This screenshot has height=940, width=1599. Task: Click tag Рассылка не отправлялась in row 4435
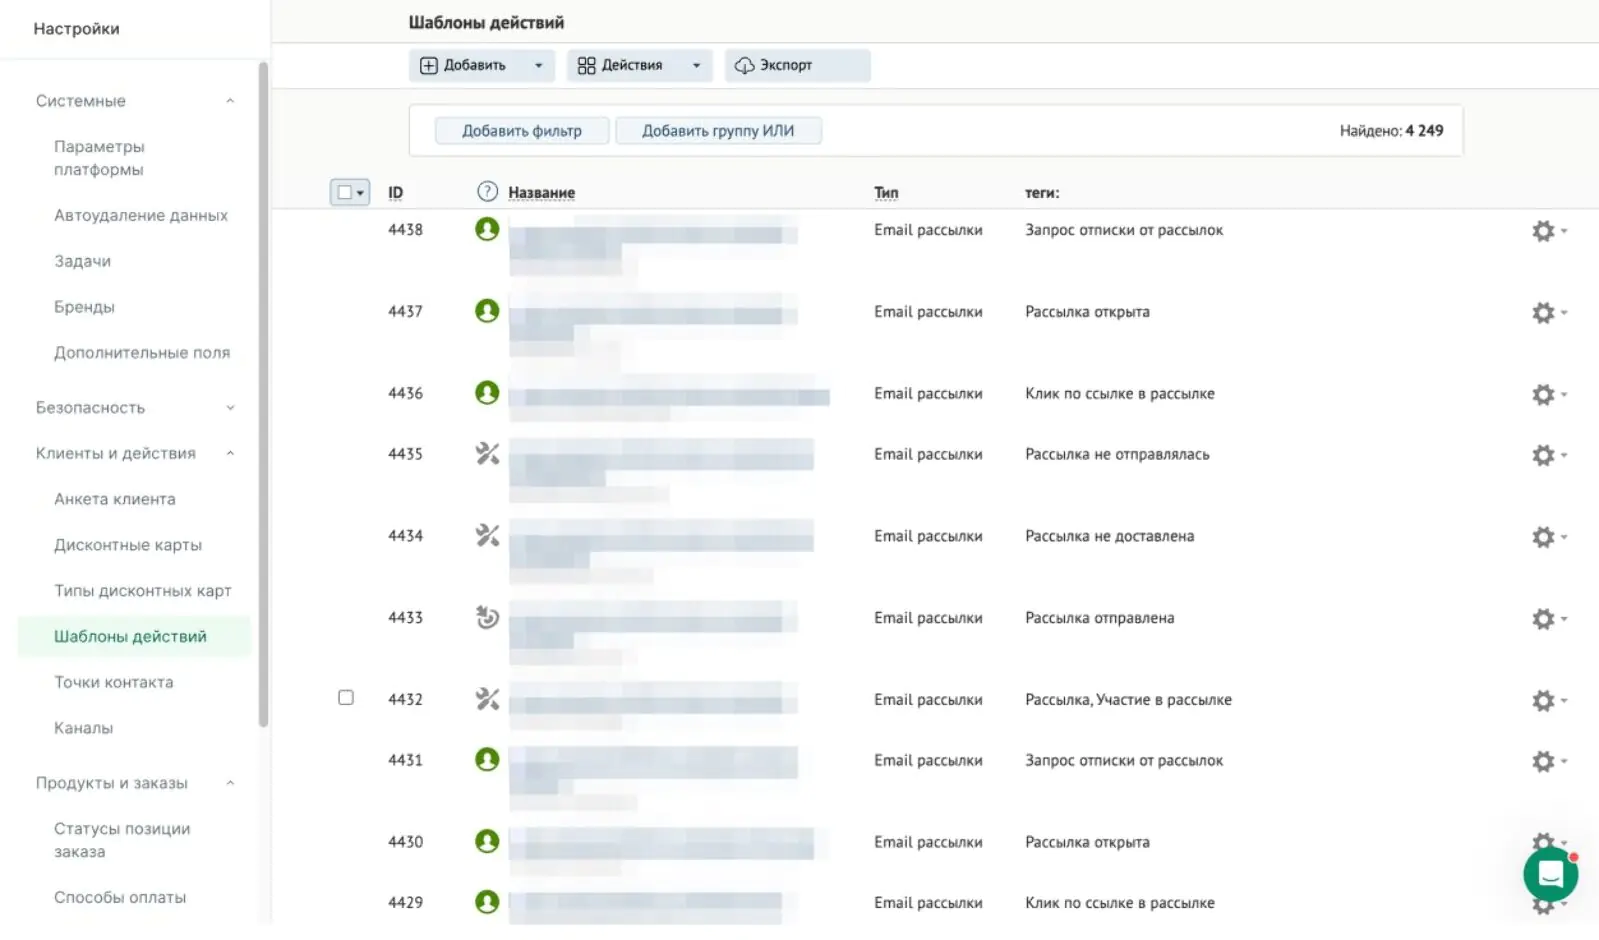tap(1117, 454)
